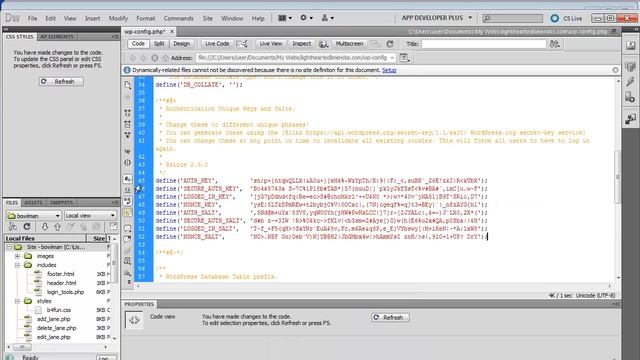Screen dimensions: 640x360
Task: Switch to Code view
Action: pyautogui.click(x=138, y=44)
